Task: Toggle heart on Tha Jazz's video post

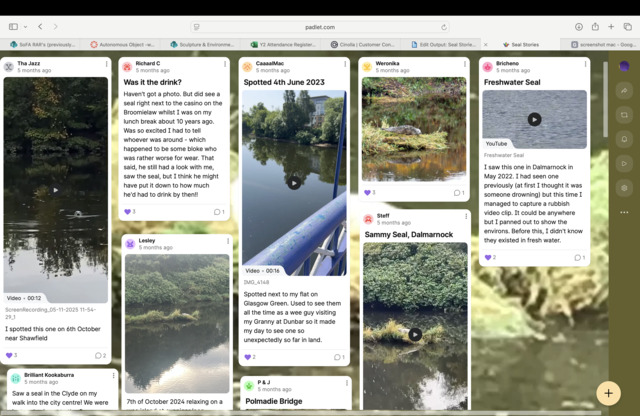Action: click(10, 355)
